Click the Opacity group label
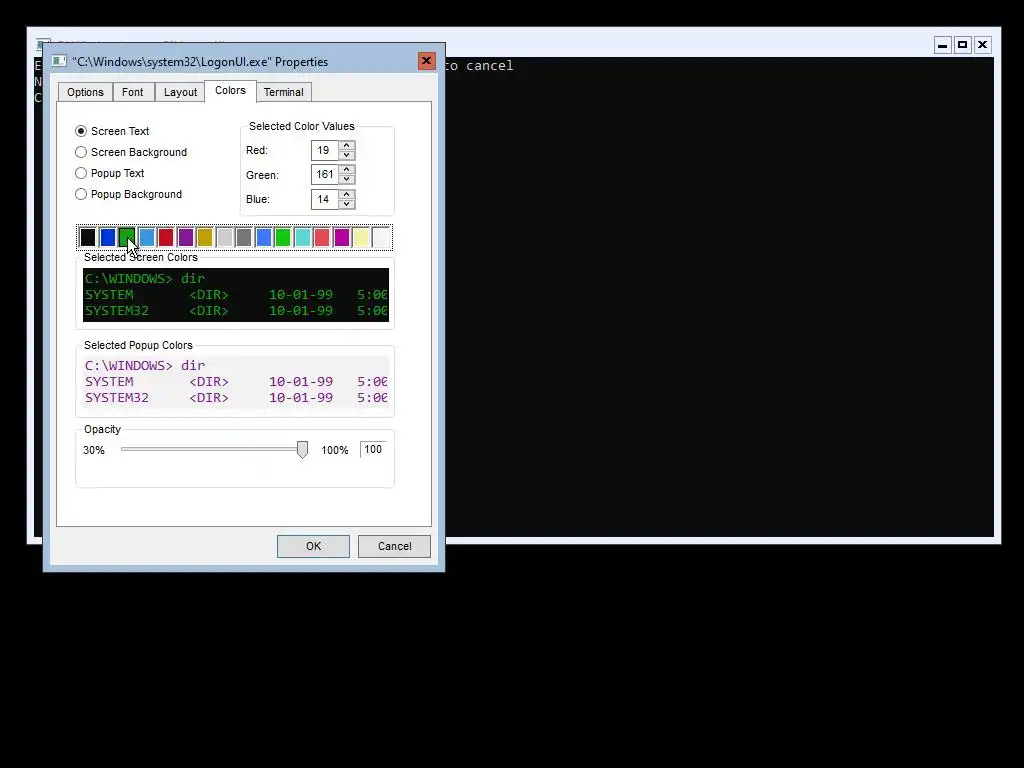Screen dimensions: 1024x768 103,429
